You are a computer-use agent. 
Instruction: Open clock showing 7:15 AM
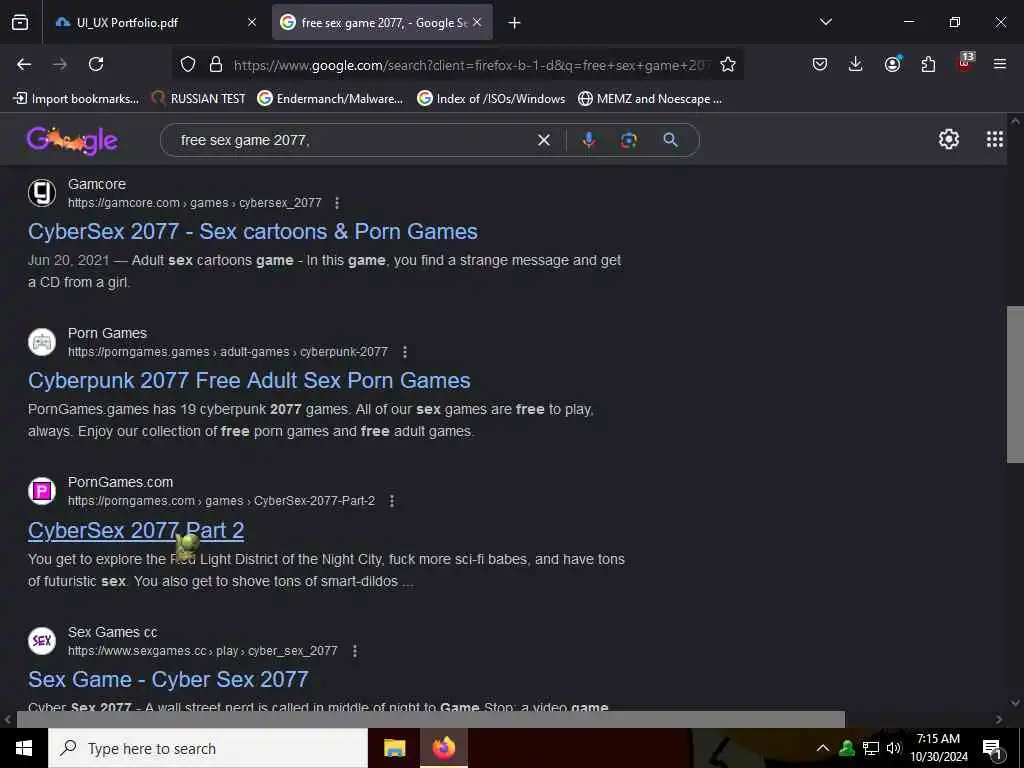click(938, 748)
